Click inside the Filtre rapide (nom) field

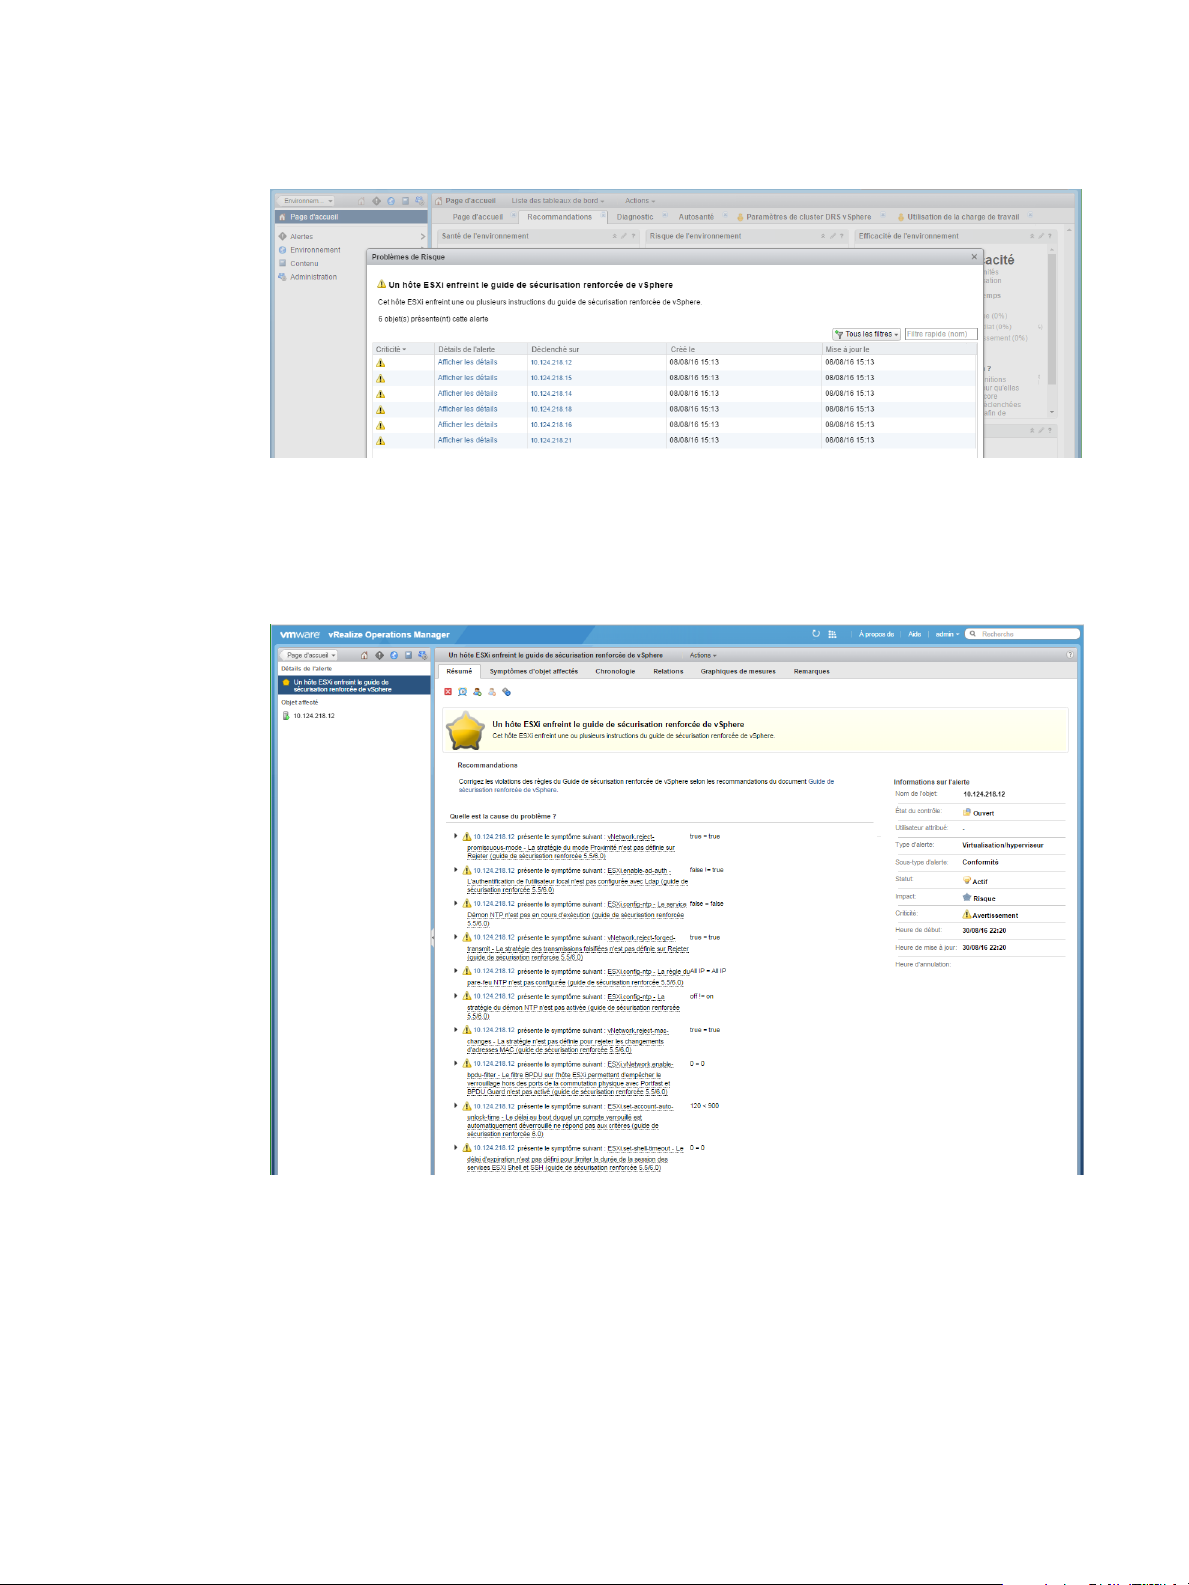click(x=940, y=334)
